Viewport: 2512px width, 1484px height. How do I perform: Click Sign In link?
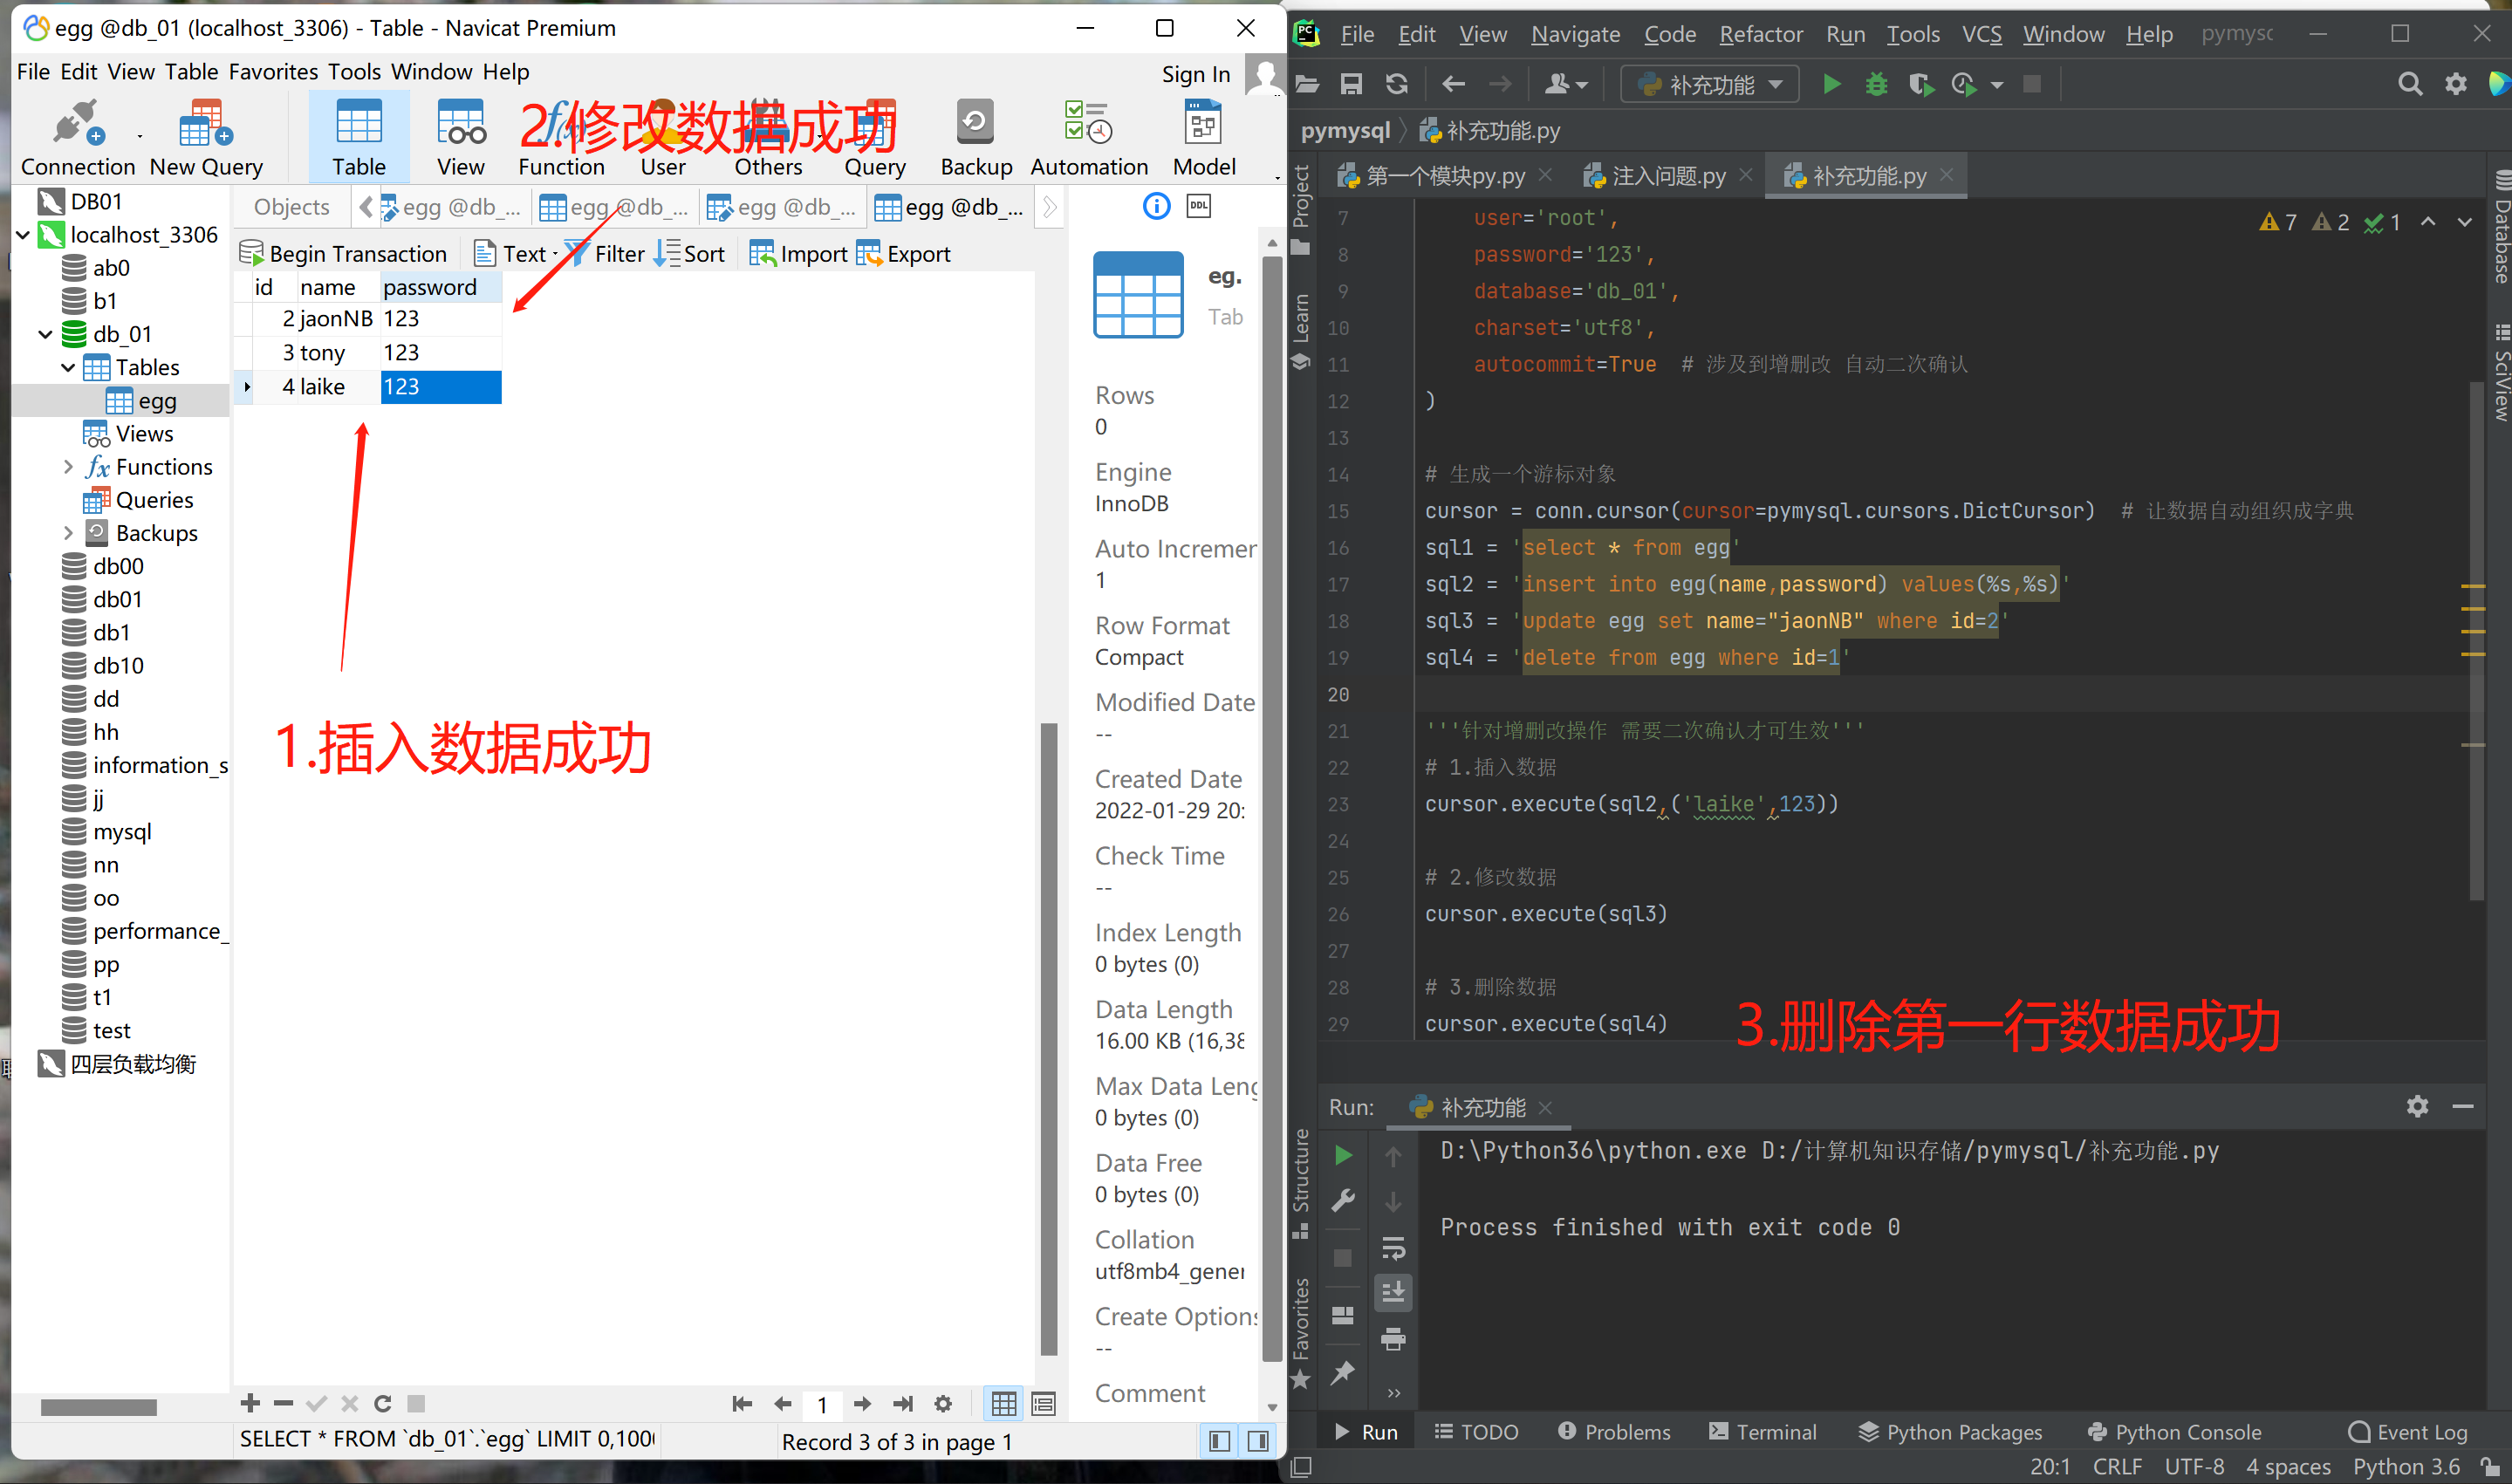pos(1195,74)
